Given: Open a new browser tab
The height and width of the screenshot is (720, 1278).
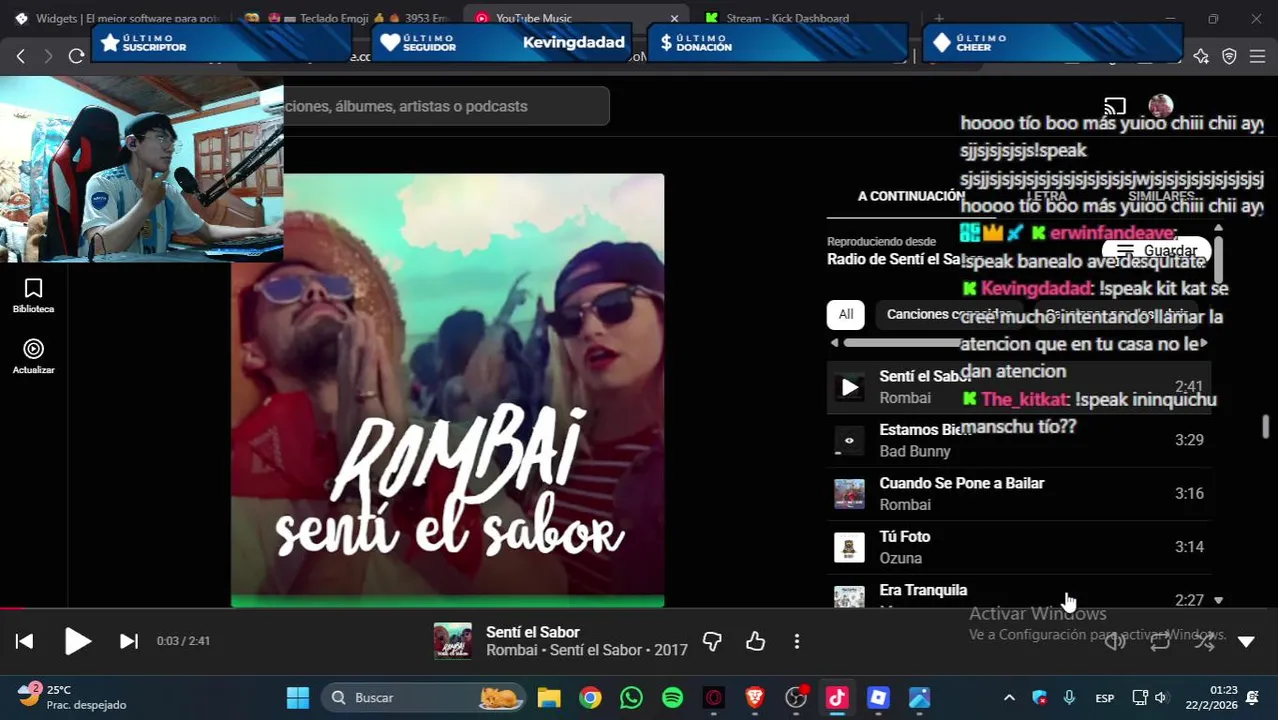Looking at the screenshot, I should (x=938, y=18).
